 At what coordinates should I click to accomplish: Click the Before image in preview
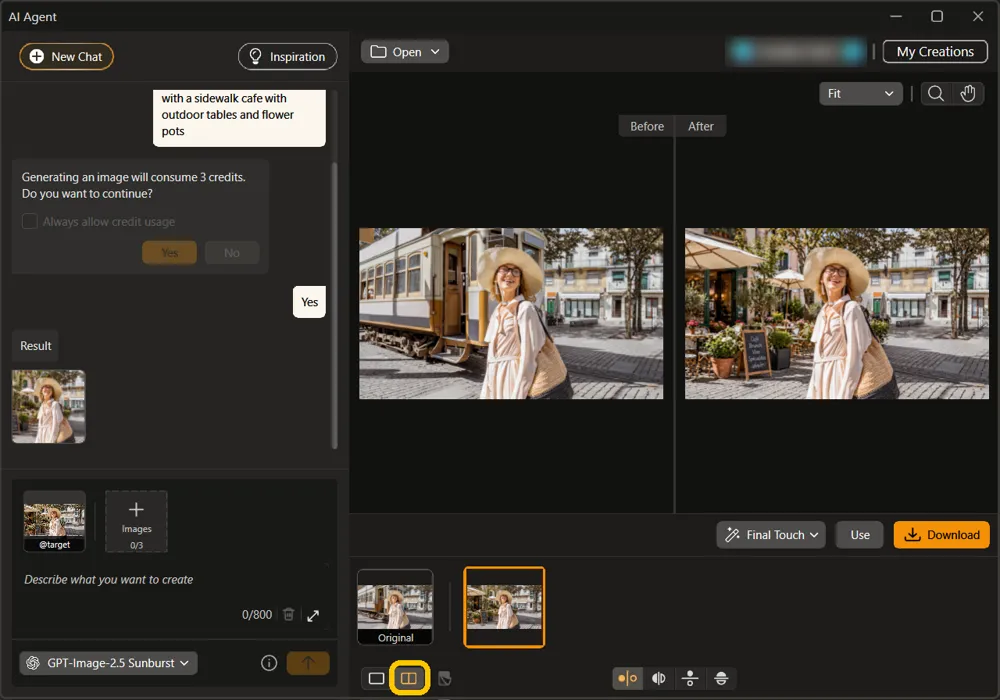pos(511,314)
